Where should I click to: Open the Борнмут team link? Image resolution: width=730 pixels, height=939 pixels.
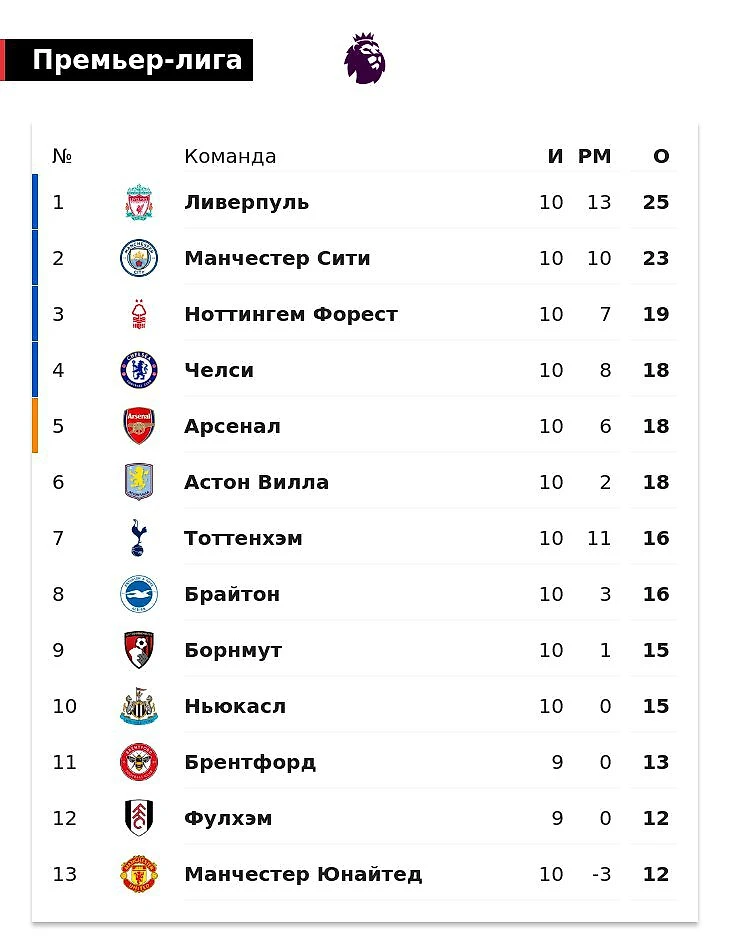pos(233,650)
